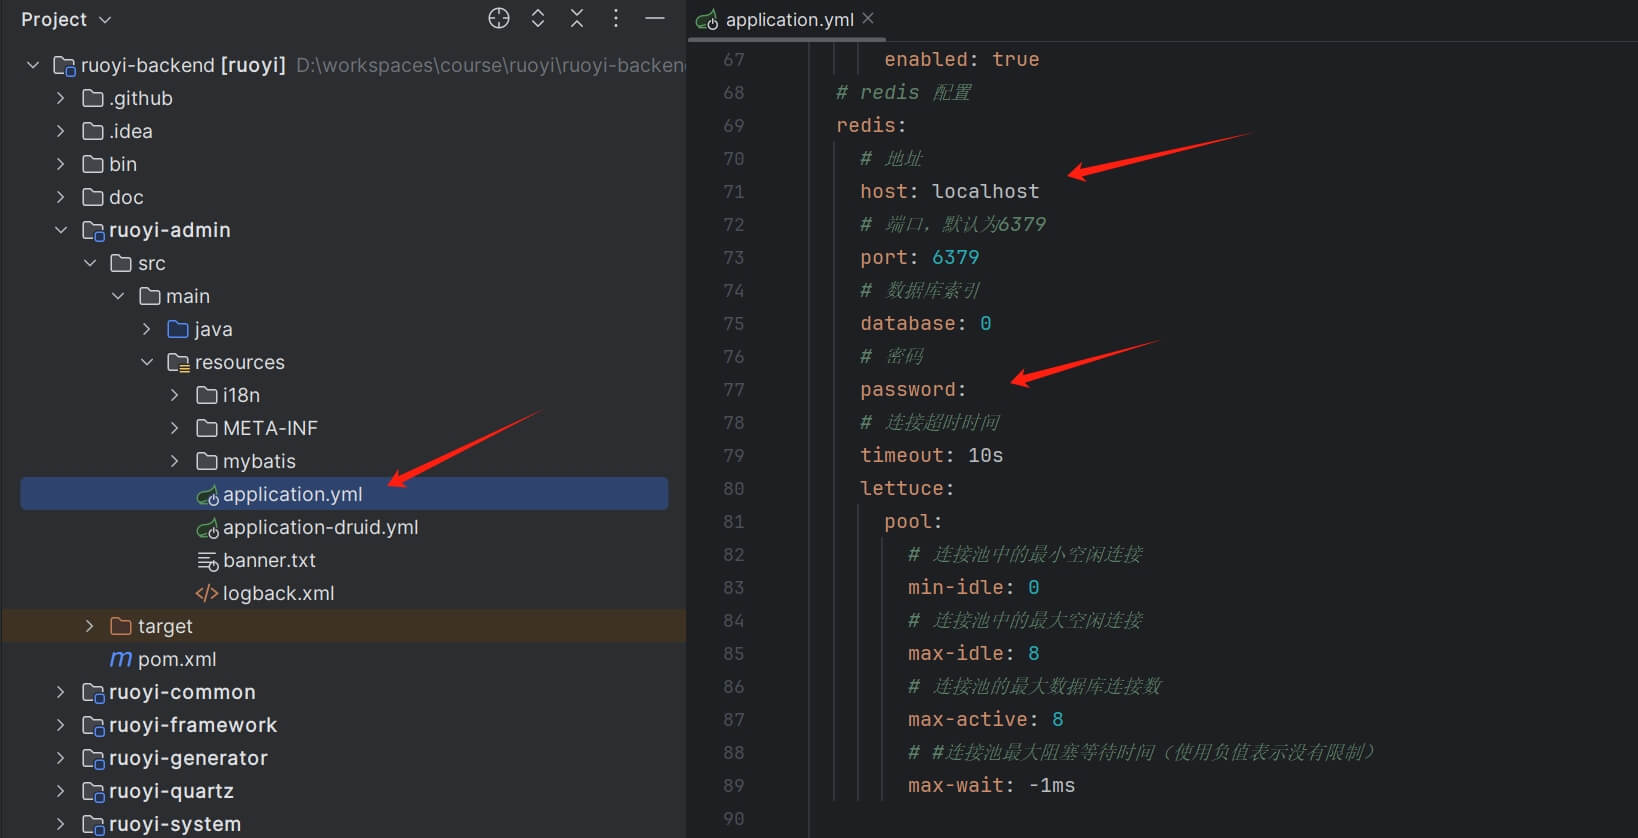Click the Expand Selected icon in Project toolbar

(538, 18)
